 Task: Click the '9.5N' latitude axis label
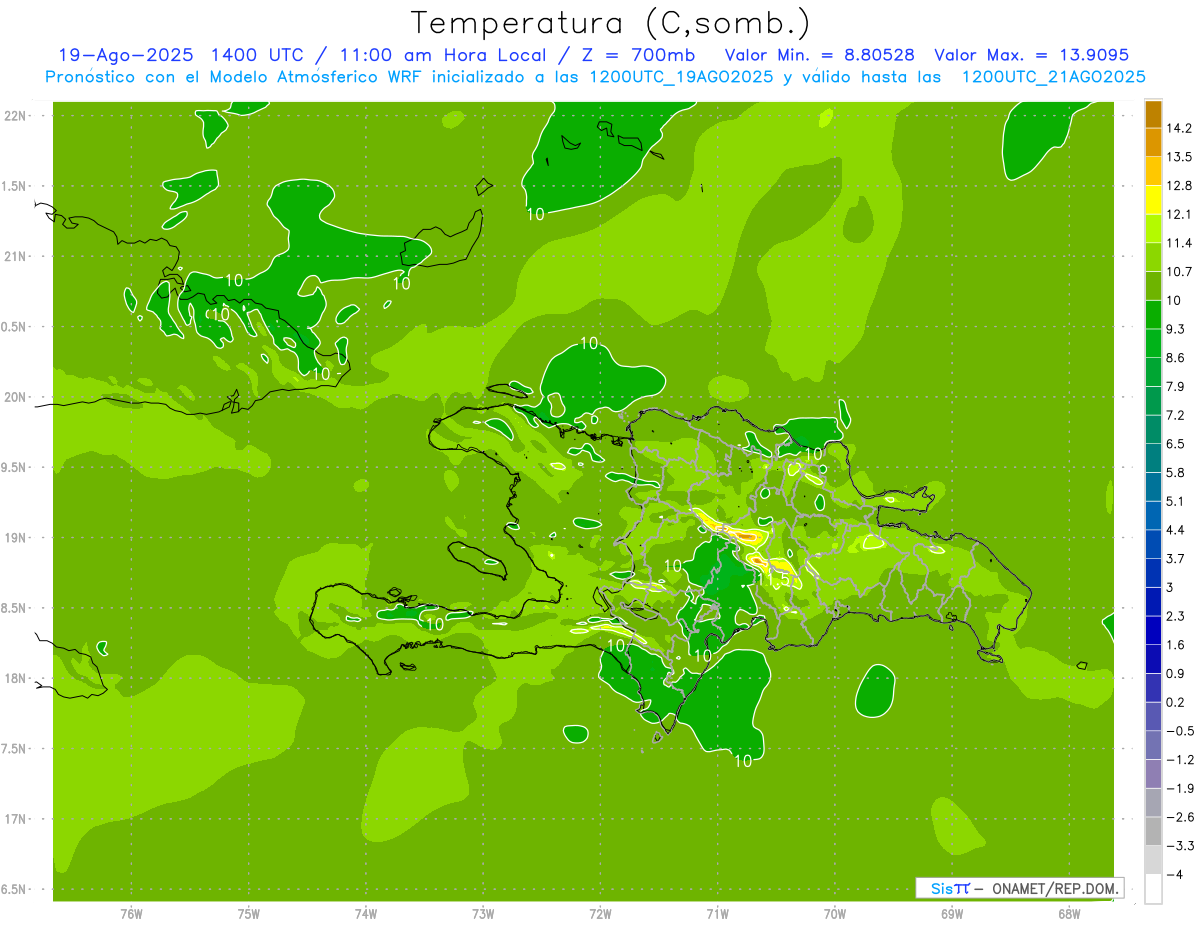[x=14, y=467]
